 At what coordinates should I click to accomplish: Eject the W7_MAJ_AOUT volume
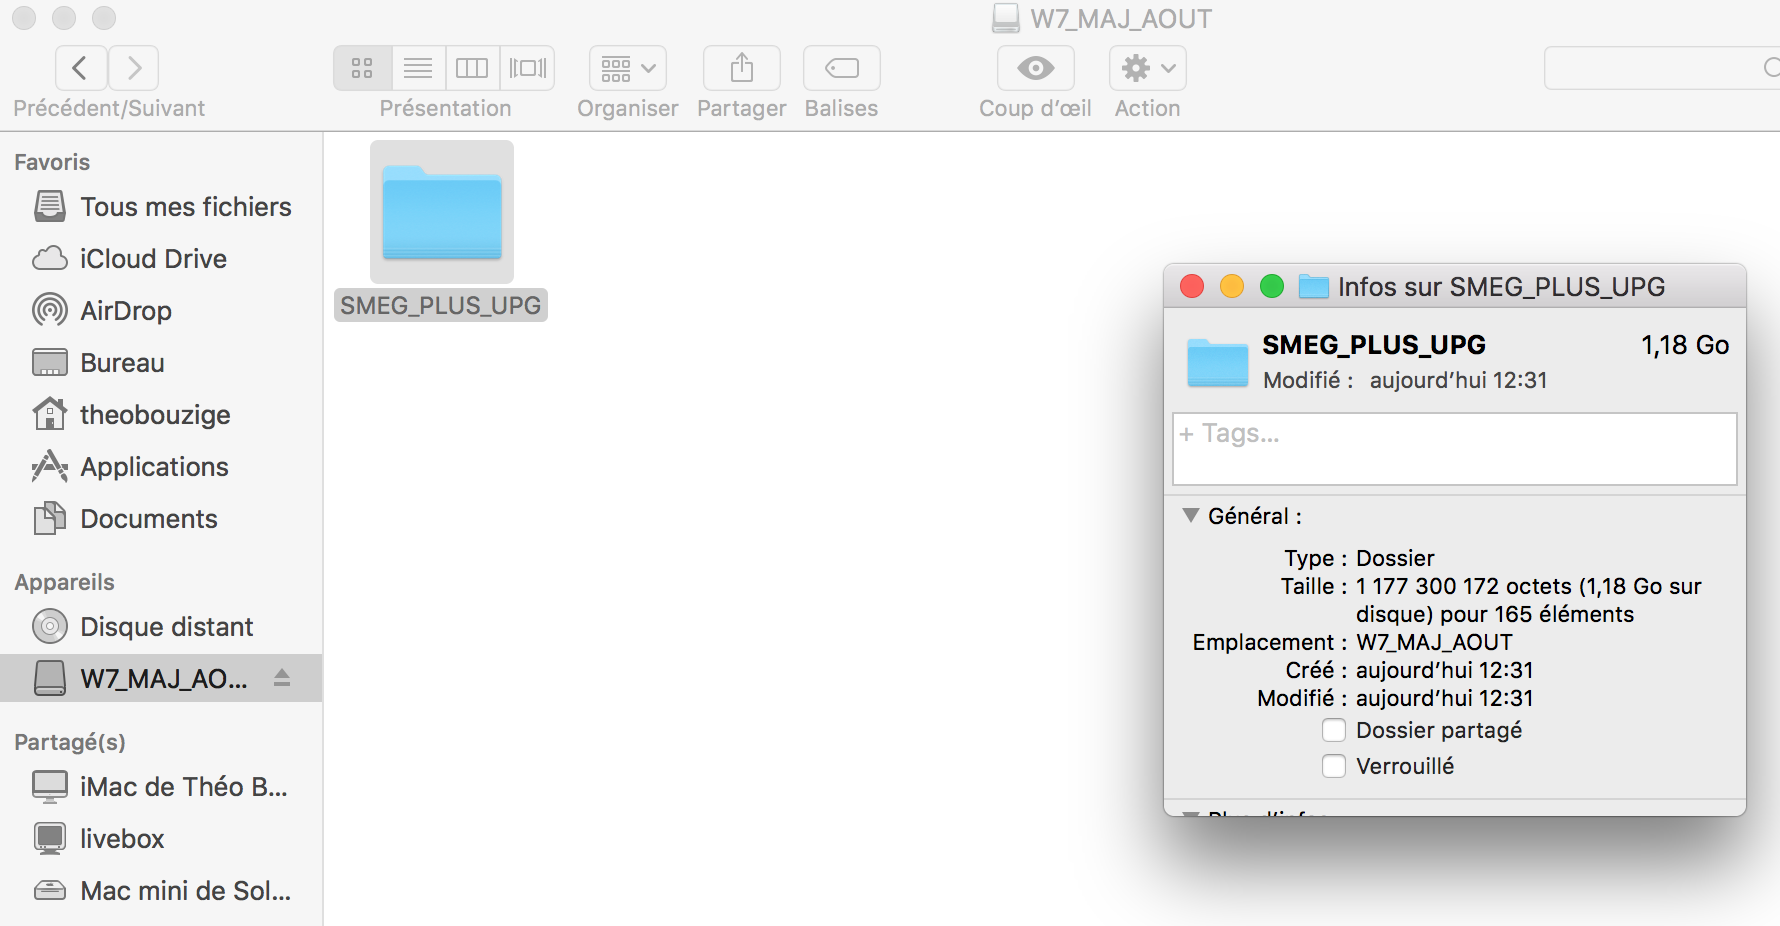point(282,678)
